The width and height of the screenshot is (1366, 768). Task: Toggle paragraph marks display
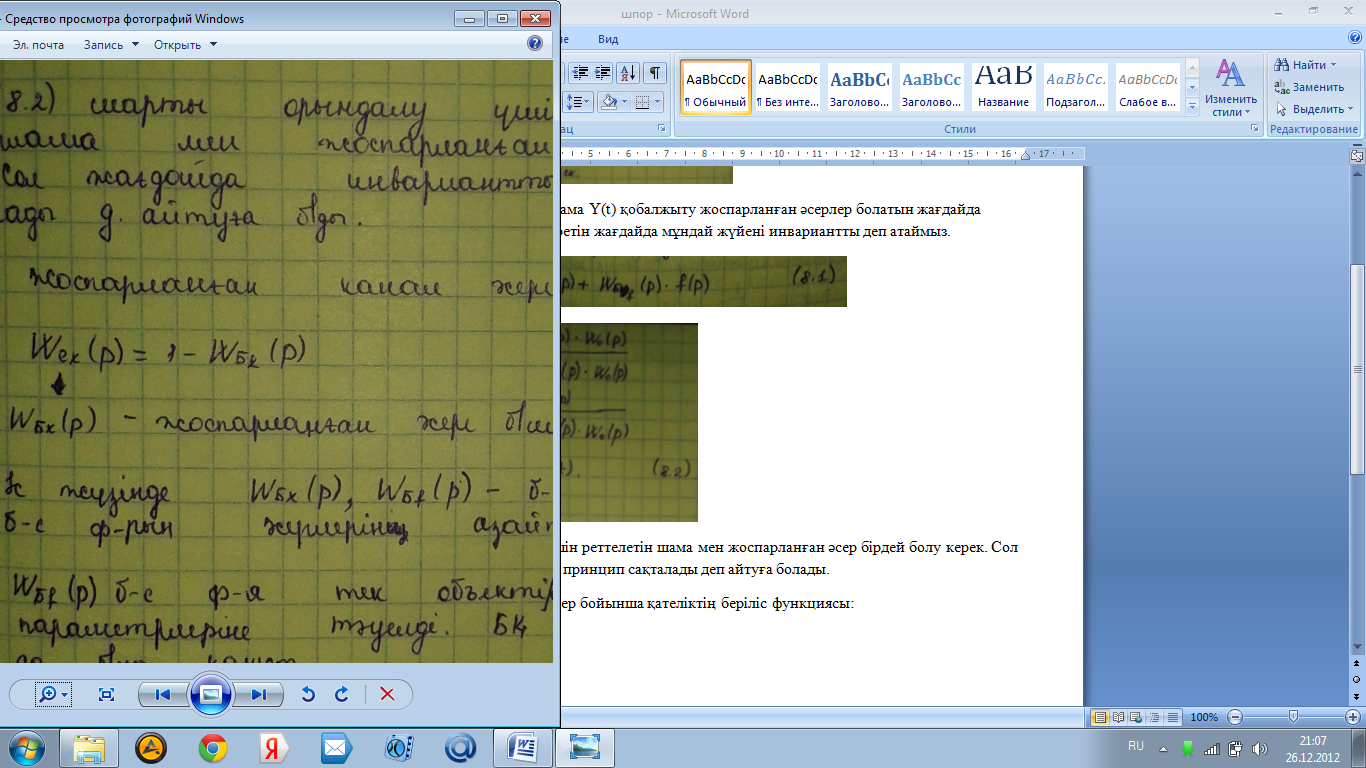pyautogui.click(x=654, y=72)
